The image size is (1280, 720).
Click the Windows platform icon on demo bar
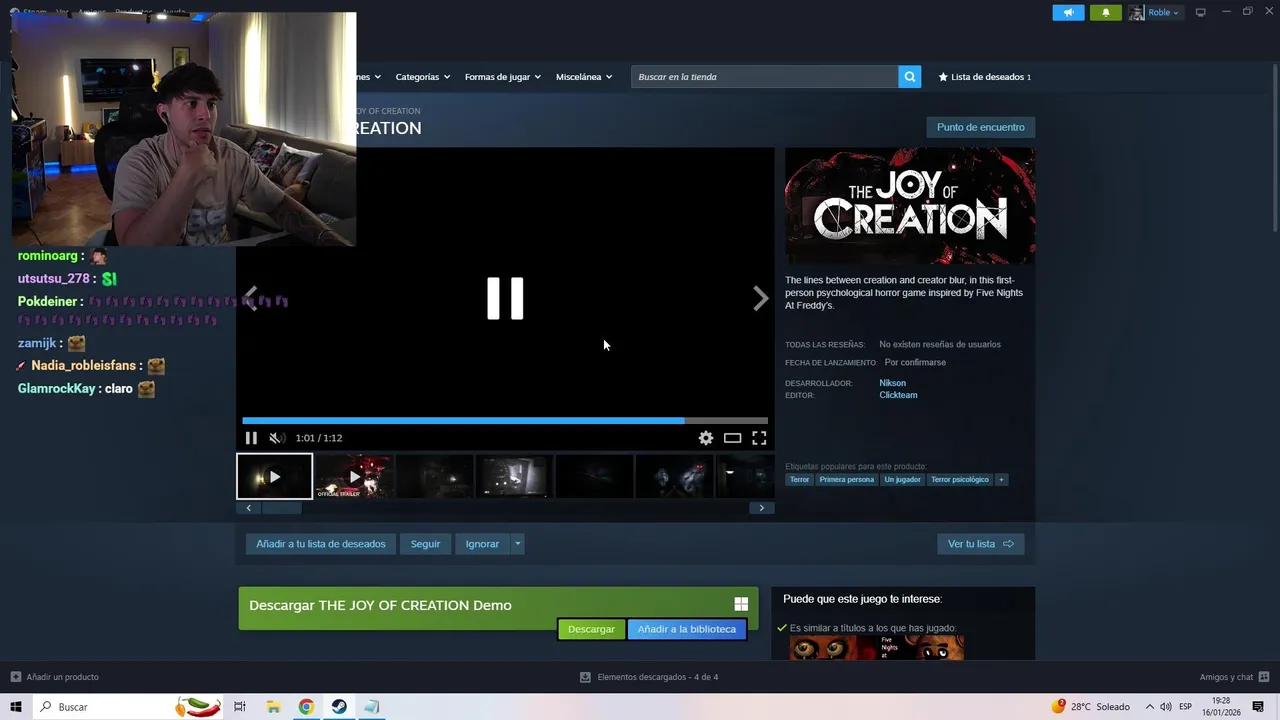click(741, 604)
